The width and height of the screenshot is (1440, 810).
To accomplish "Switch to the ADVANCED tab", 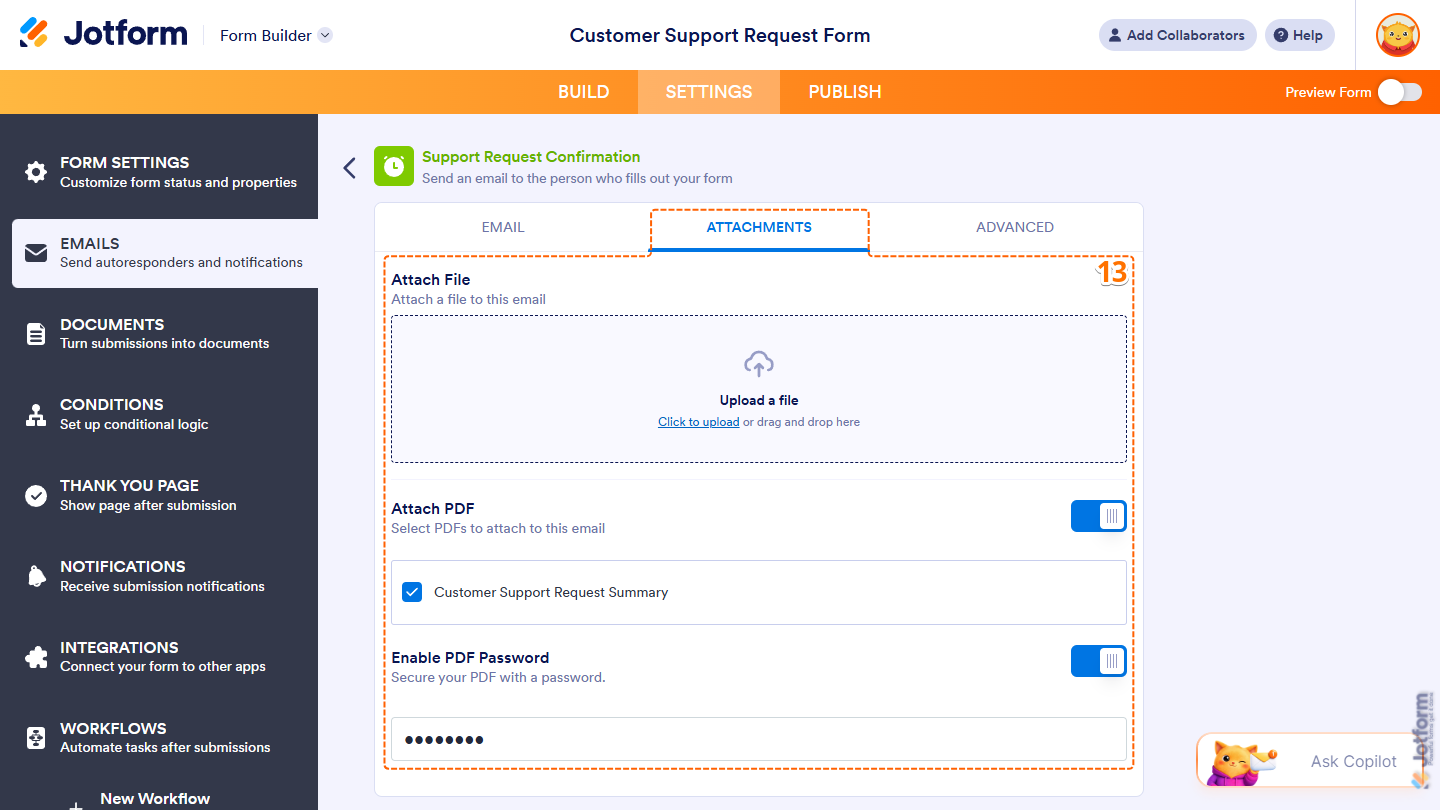I will [1015, 227].
